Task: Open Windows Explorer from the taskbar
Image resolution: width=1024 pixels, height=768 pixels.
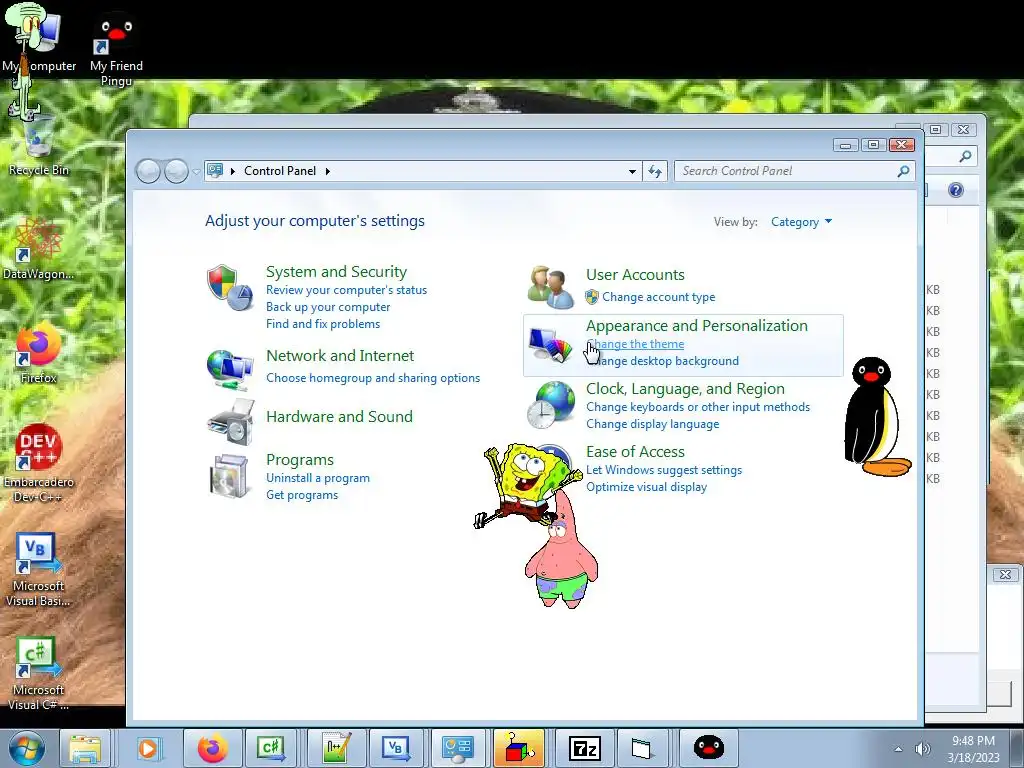Action: (85, 748)
